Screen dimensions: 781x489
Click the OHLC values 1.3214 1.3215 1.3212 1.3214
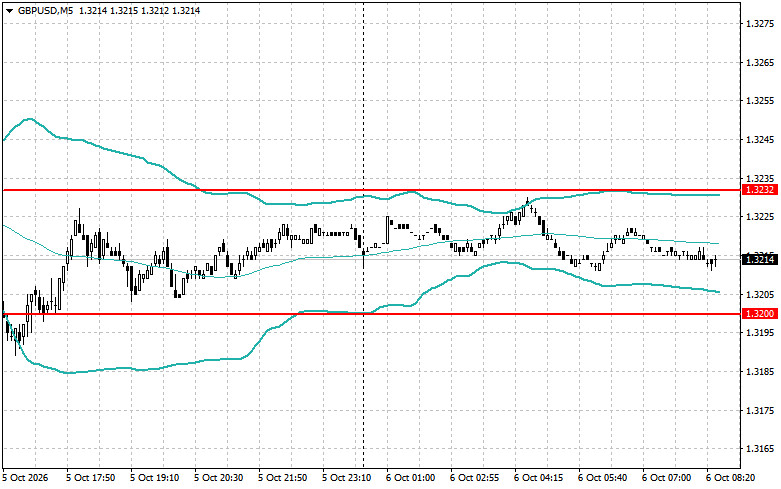point(139,10)
